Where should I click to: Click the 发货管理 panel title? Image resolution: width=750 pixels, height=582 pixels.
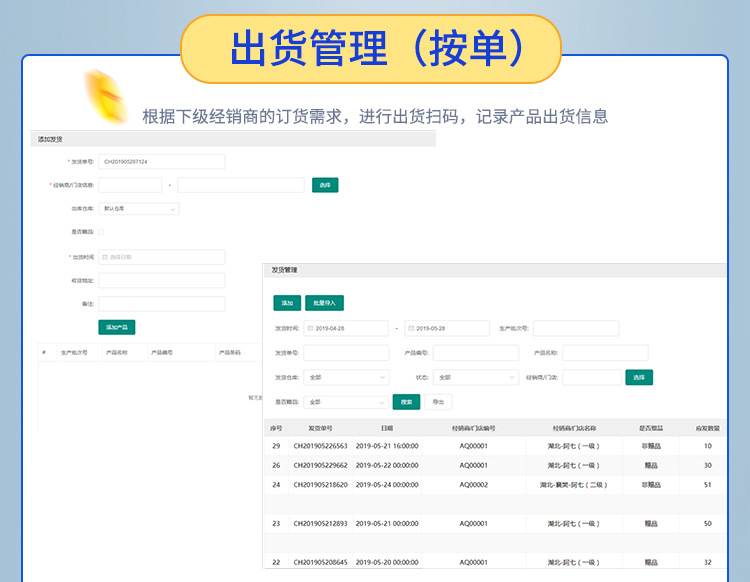tap(284, 270)
